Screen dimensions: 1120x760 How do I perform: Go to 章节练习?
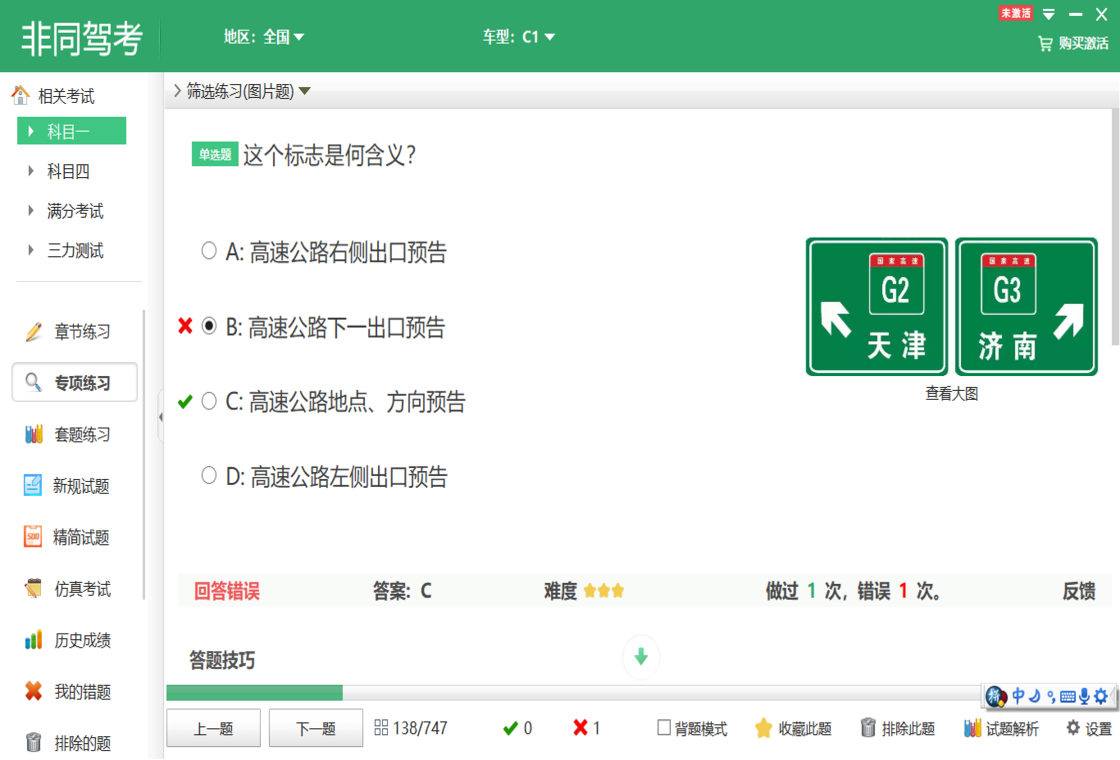pos(82,331)
